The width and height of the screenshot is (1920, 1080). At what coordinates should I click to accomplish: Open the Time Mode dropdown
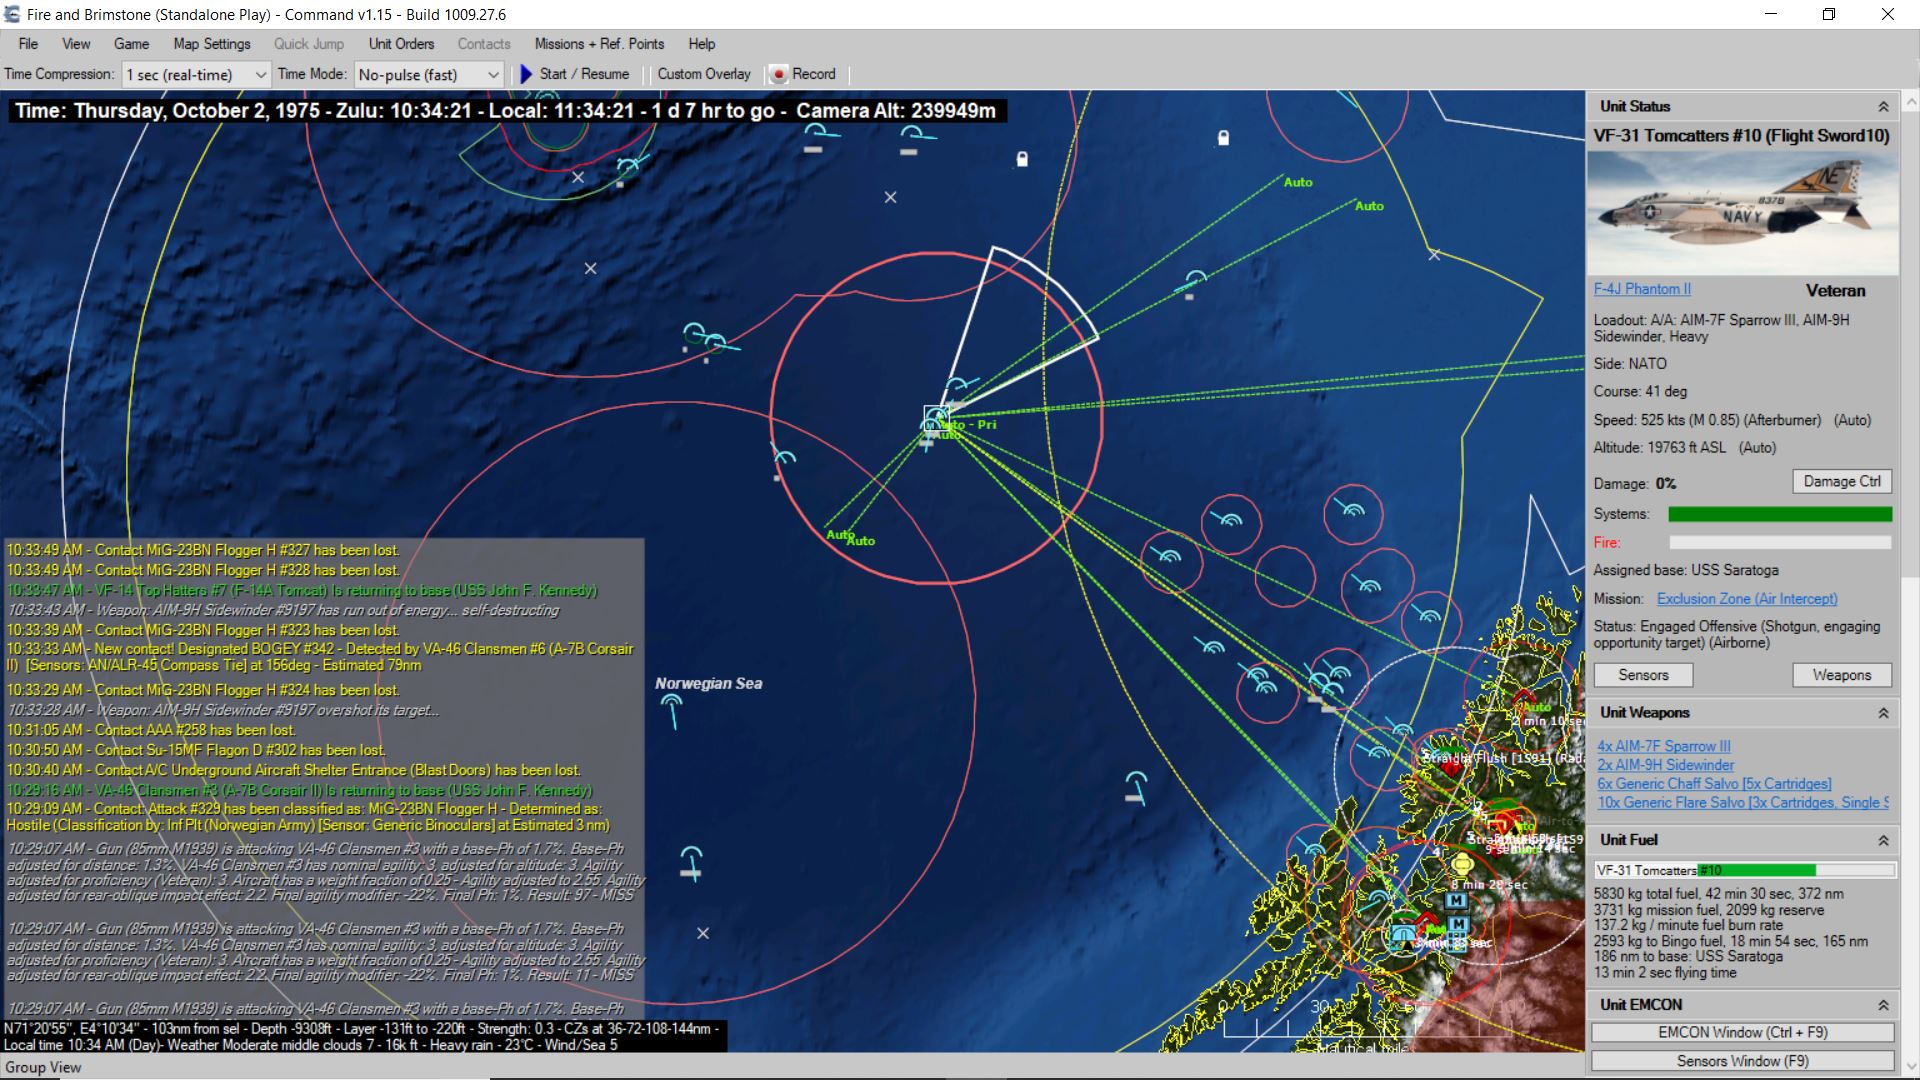click(x=493, y=75)
